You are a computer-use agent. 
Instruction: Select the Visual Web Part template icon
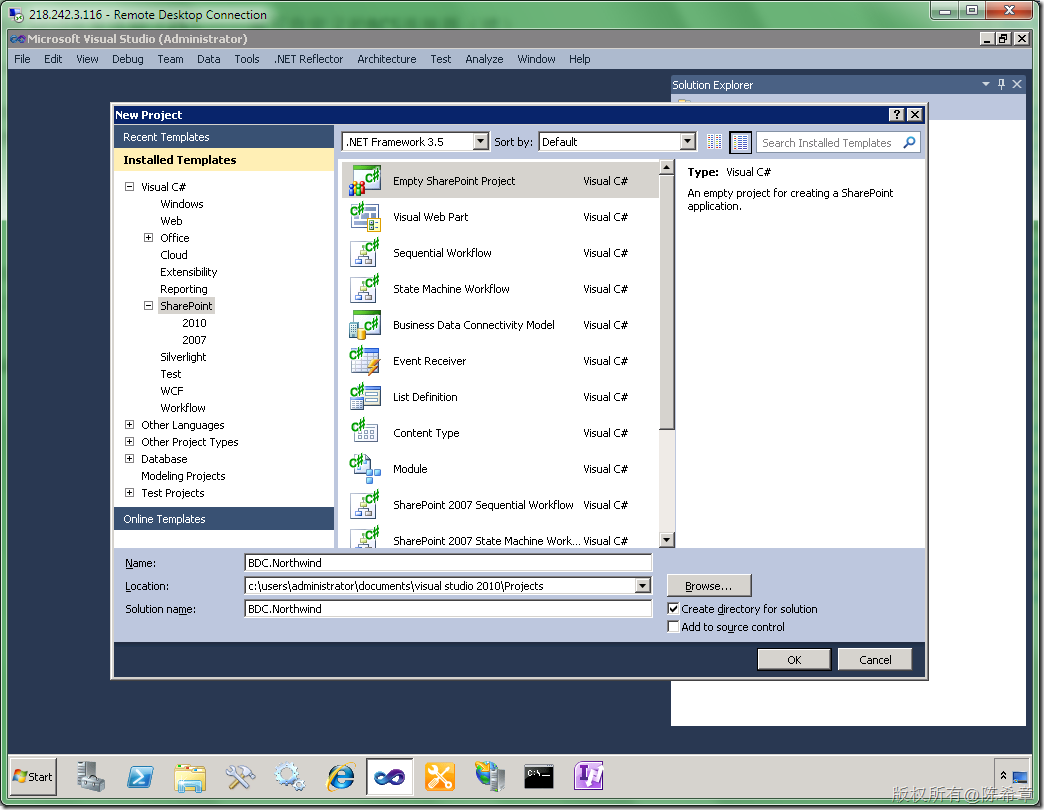tap(365, 217)
